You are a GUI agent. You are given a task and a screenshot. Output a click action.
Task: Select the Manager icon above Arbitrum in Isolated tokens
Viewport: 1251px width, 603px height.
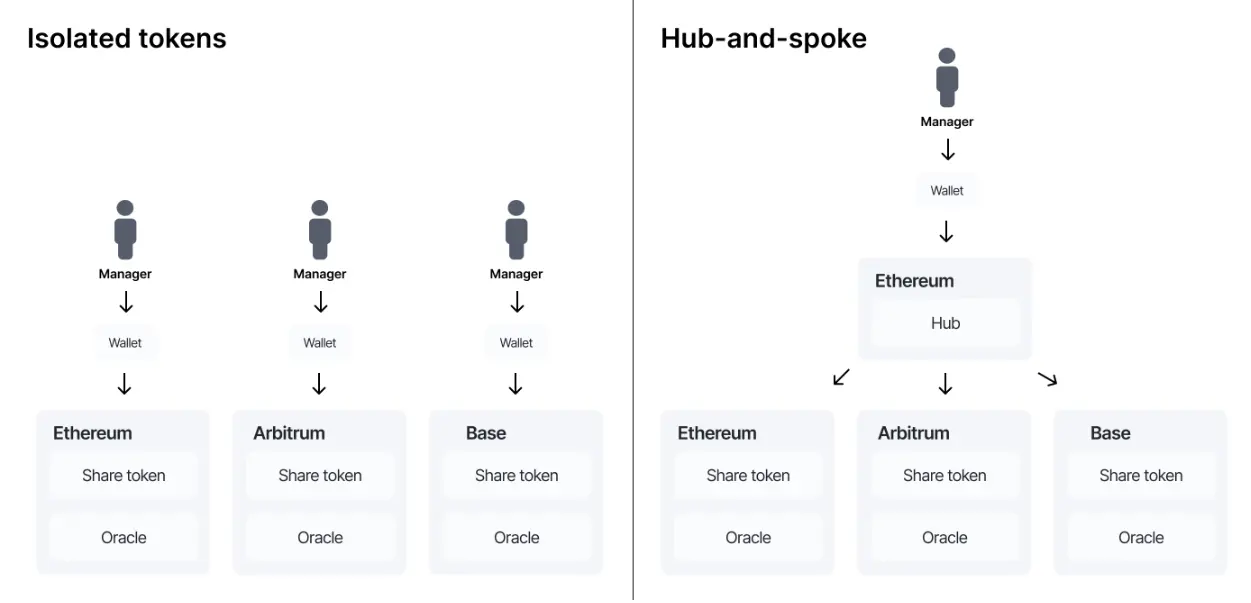320,230
